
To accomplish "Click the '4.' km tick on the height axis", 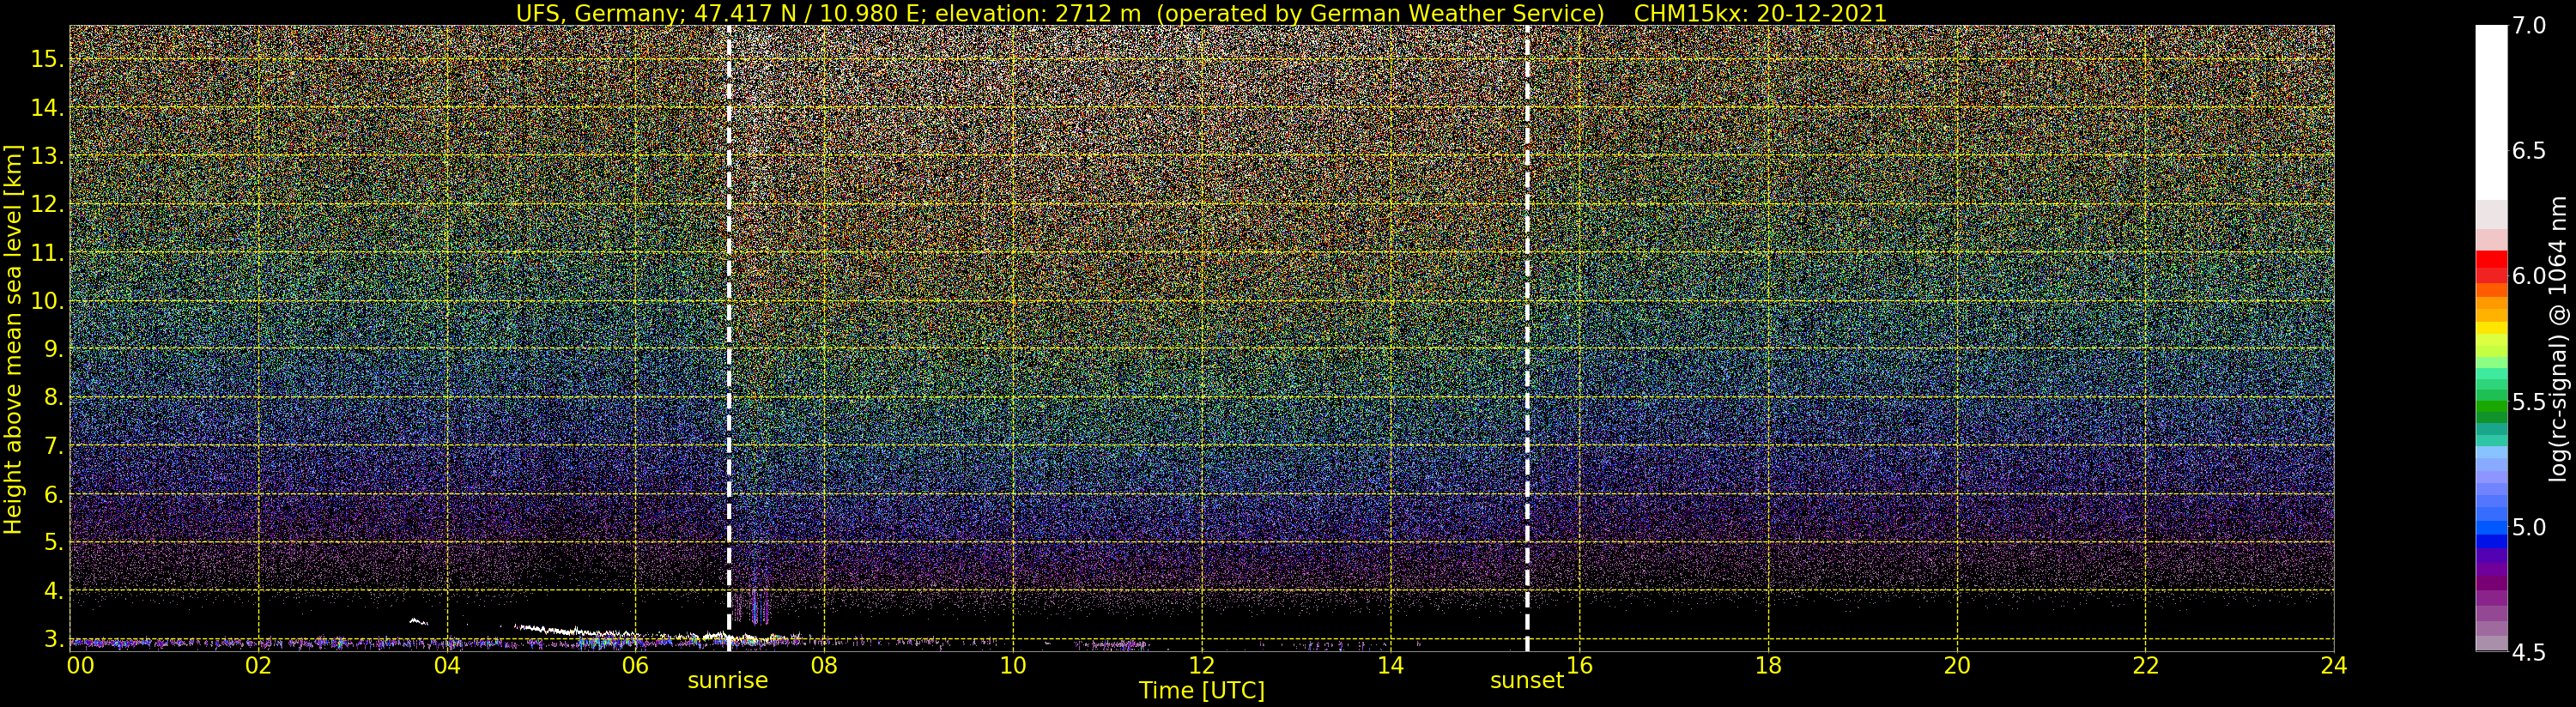I will tap(54, 590).
